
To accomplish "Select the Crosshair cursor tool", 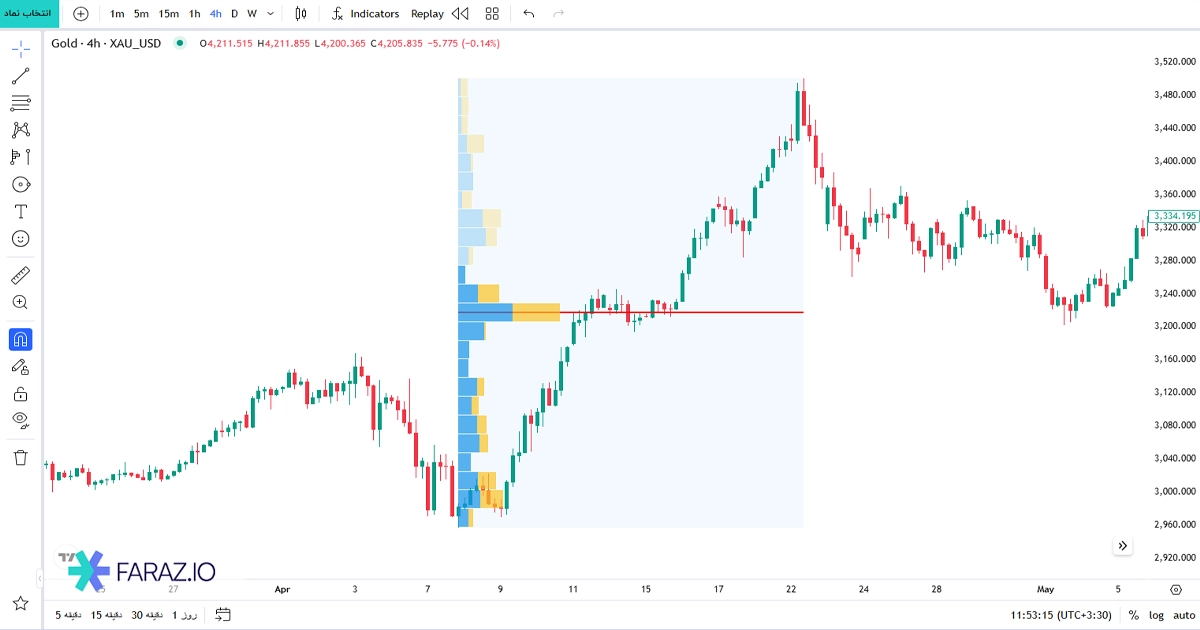I will coord(20,47).
